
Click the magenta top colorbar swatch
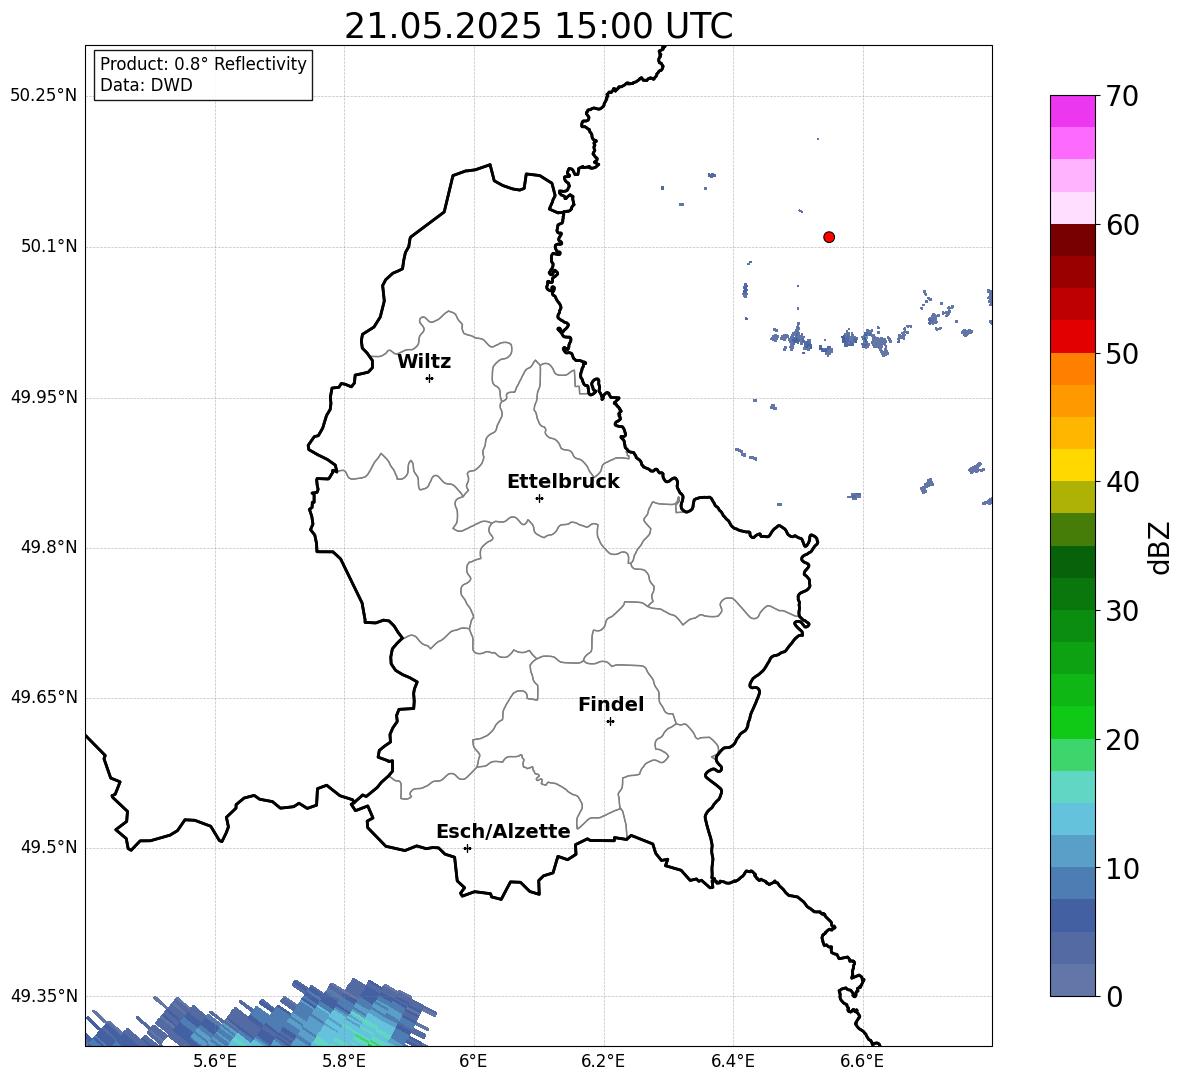pyautogui.click(x=1072, y=111)
